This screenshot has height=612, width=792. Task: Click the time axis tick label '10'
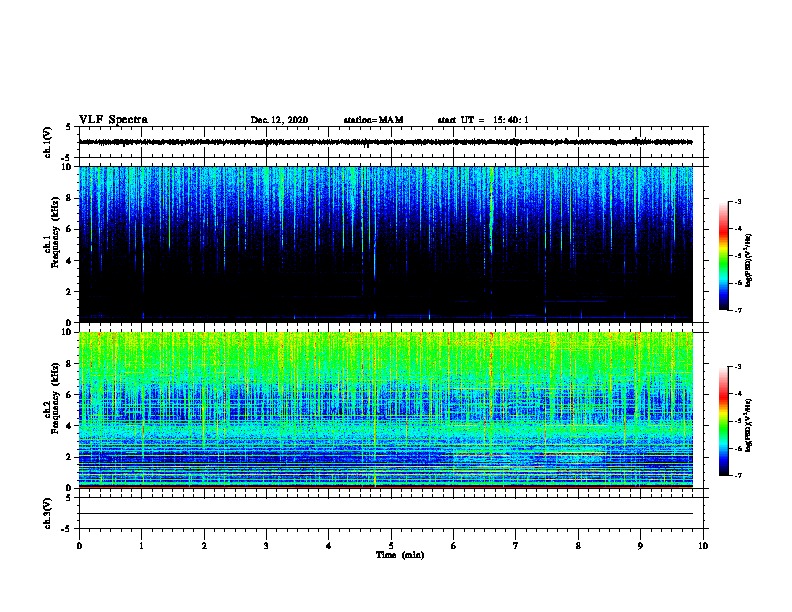(x=703, y=546)
